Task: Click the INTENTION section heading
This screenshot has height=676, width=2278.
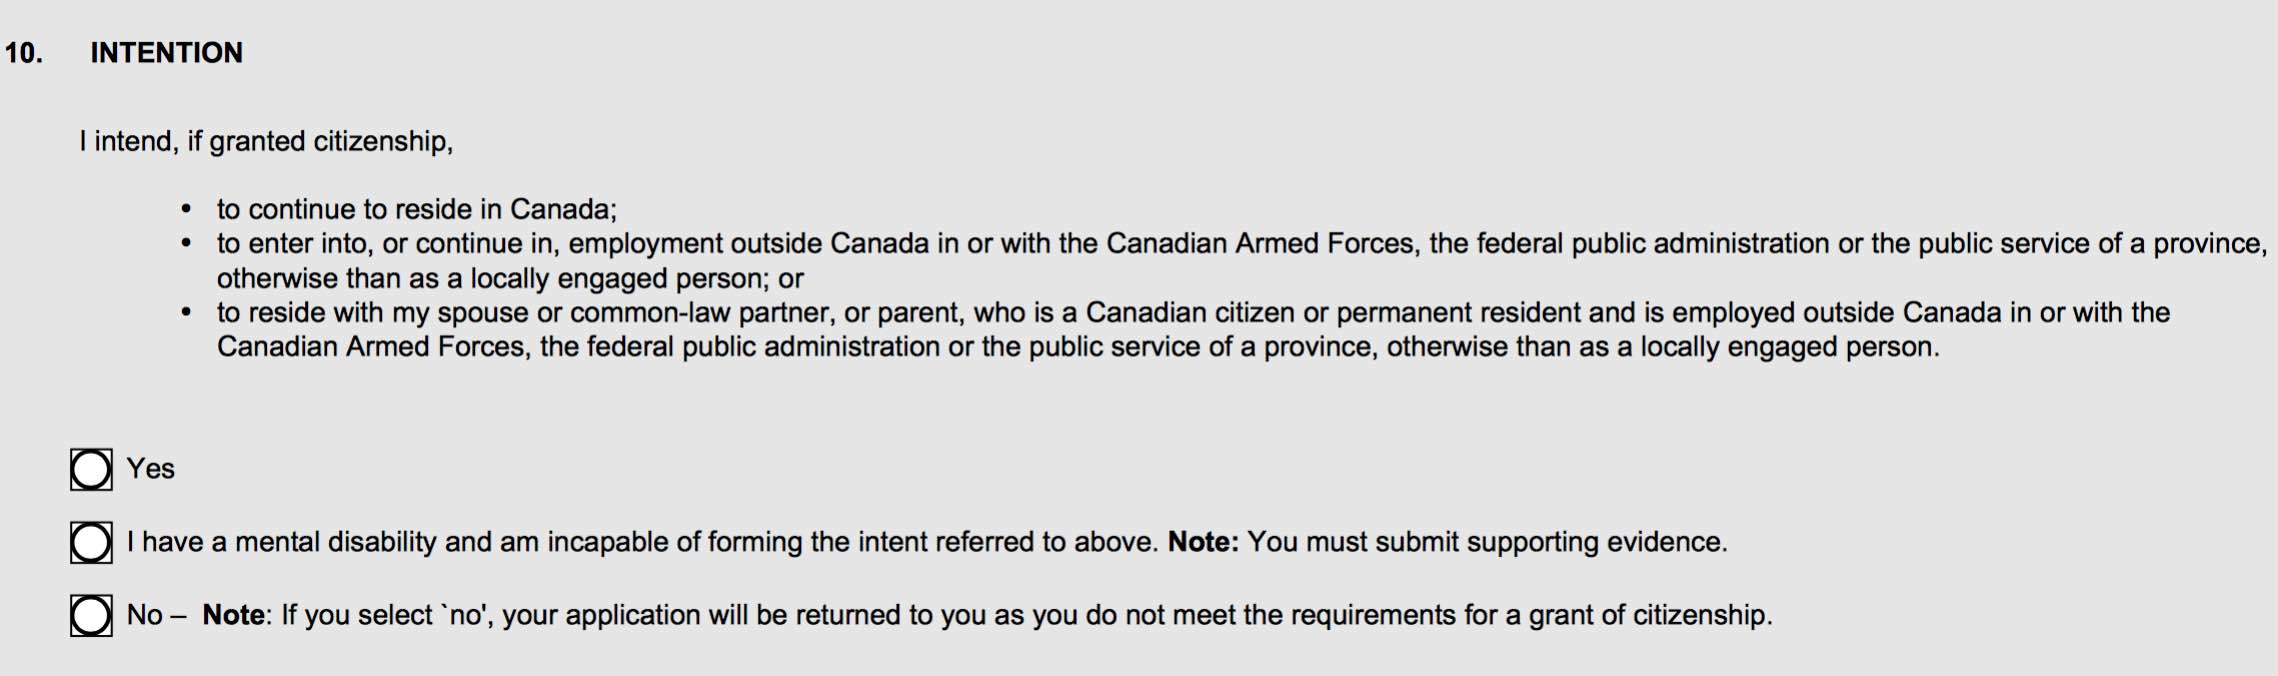Action: point(167,52)
